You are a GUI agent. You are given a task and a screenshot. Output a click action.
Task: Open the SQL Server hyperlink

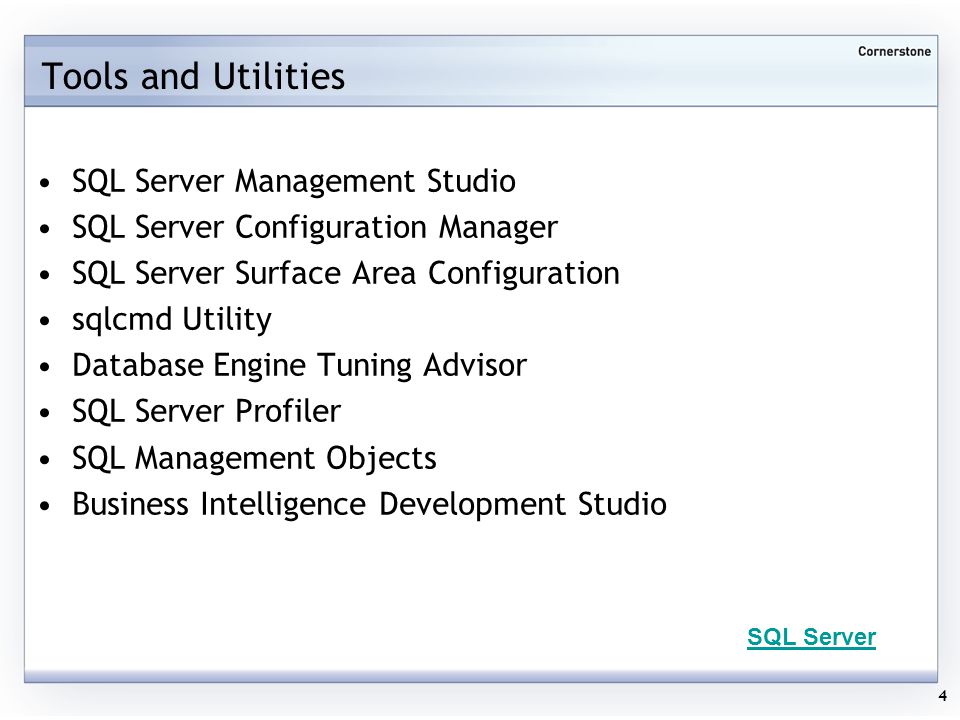(811, 637)
